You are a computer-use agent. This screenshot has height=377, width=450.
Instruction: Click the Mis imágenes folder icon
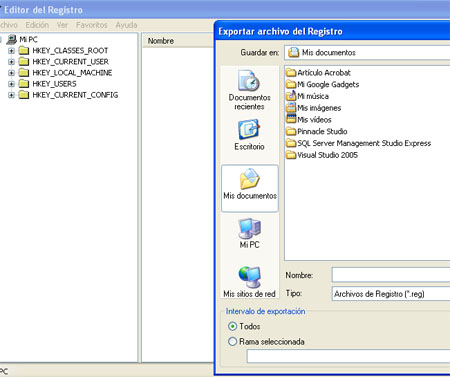click(x=291, y=107)
